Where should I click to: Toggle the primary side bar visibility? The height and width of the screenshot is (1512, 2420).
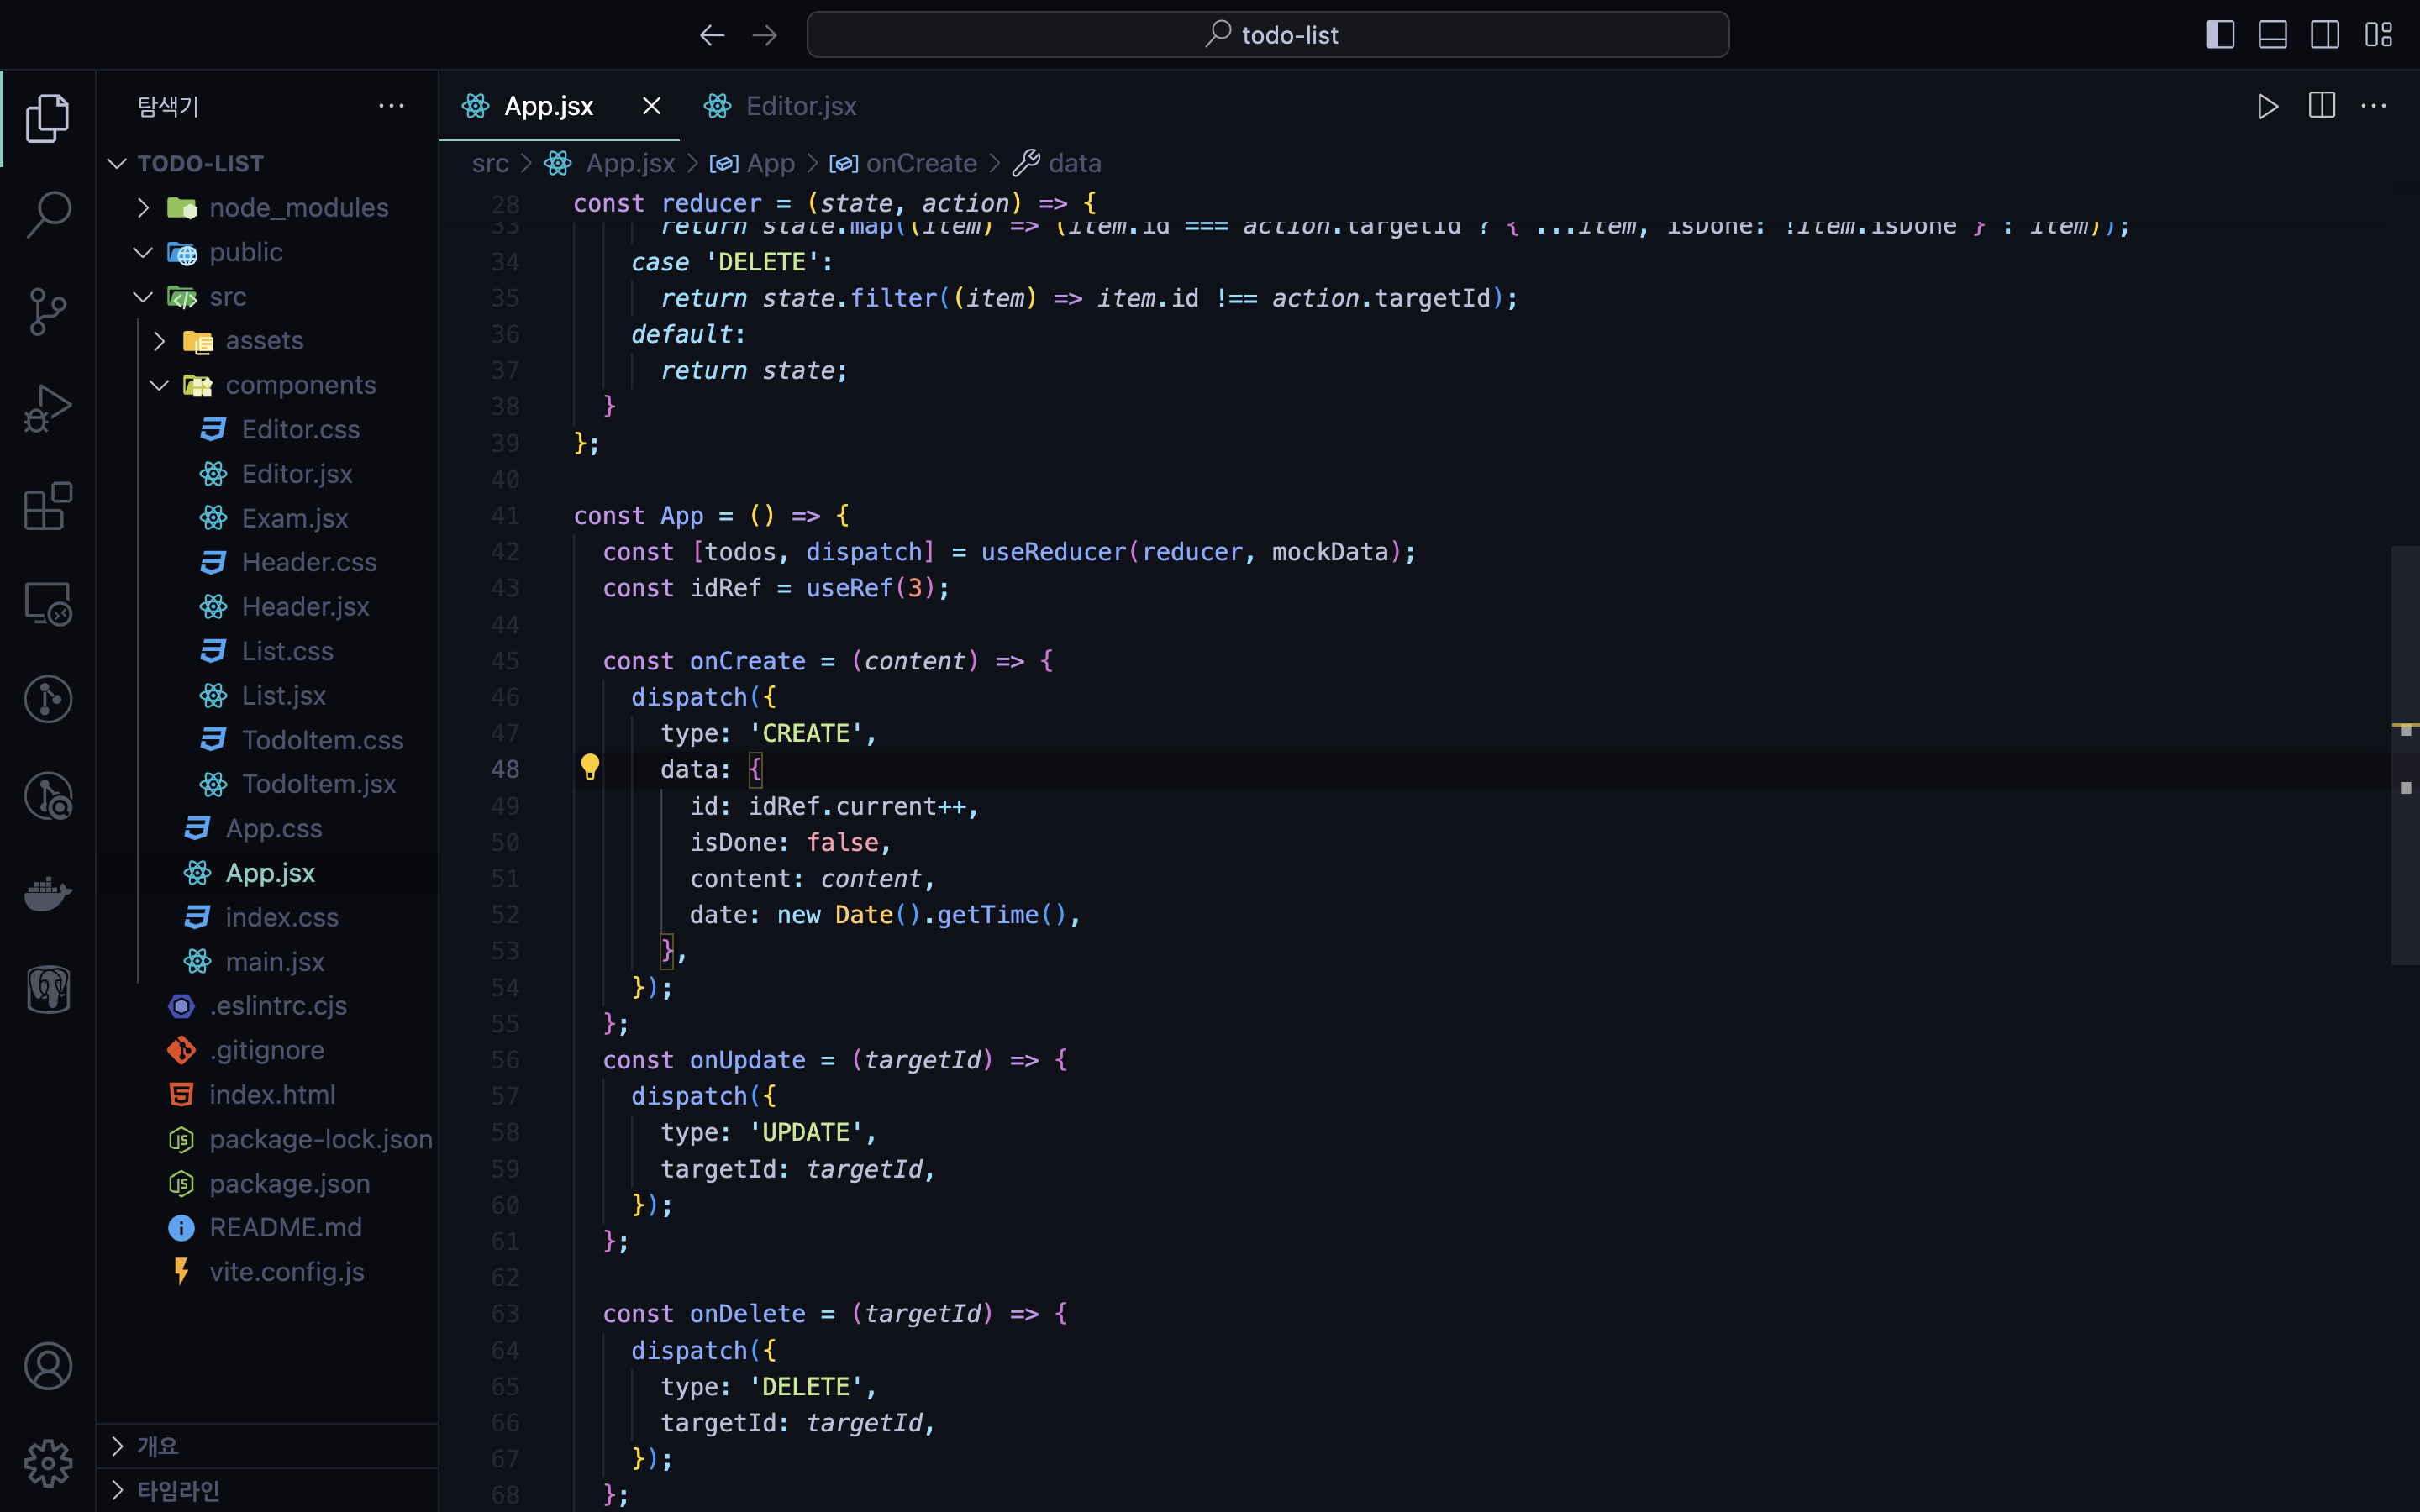point(2219,35)
